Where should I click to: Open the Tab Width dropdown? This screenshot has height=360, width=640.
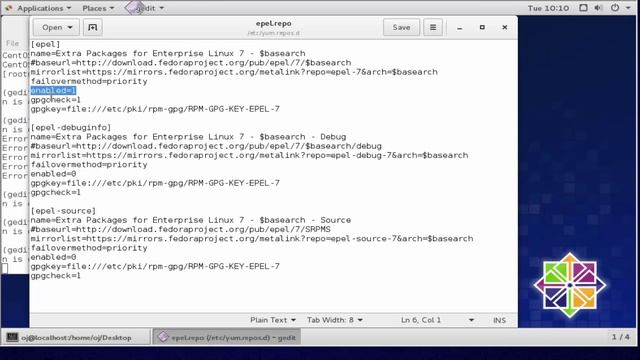coord(335,320)
